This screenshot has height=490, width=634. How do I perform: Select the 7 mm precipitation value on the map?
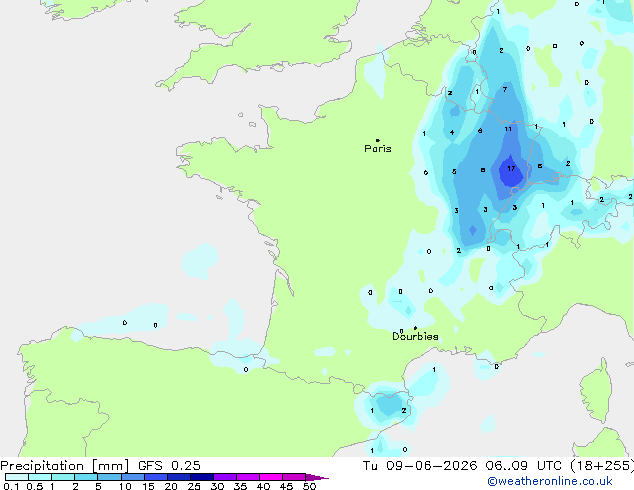click(505, 89)
